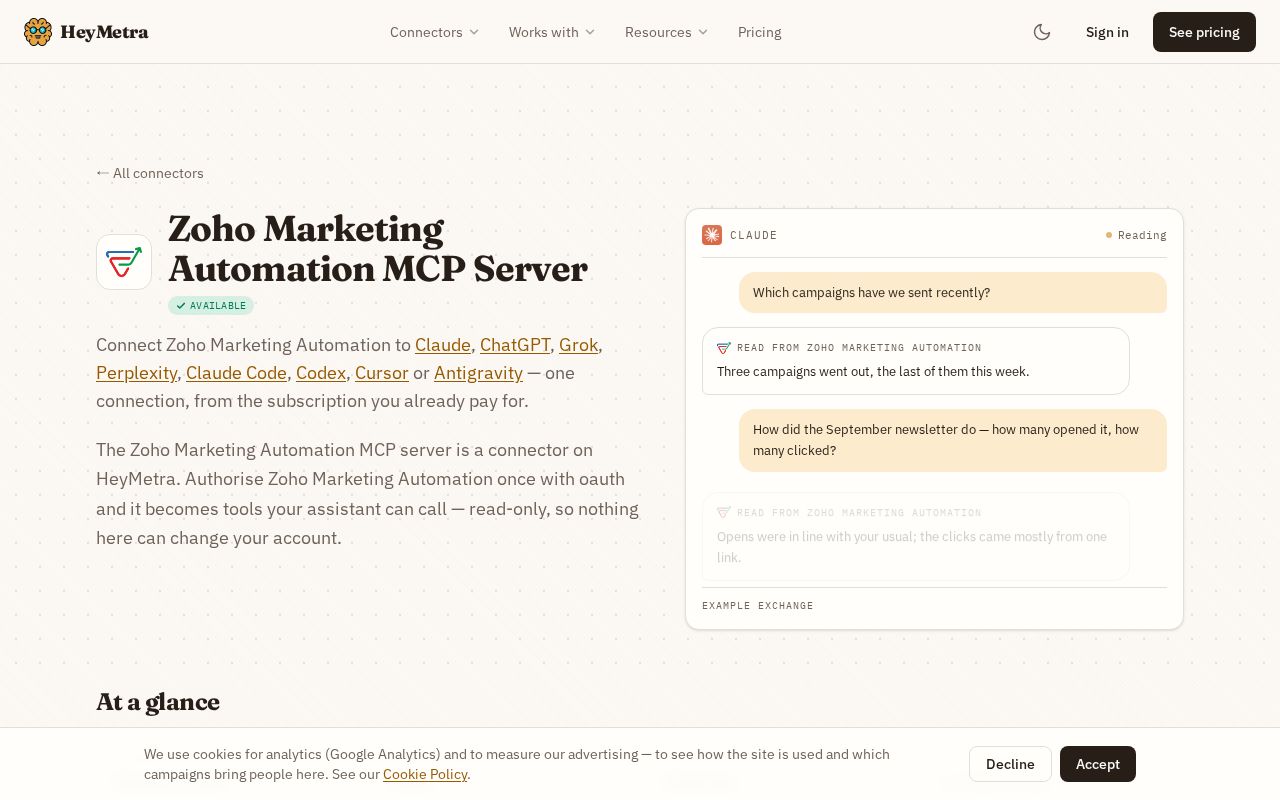Click the Zoho icon beside 'Three campaigns went out'

point(724,348)
